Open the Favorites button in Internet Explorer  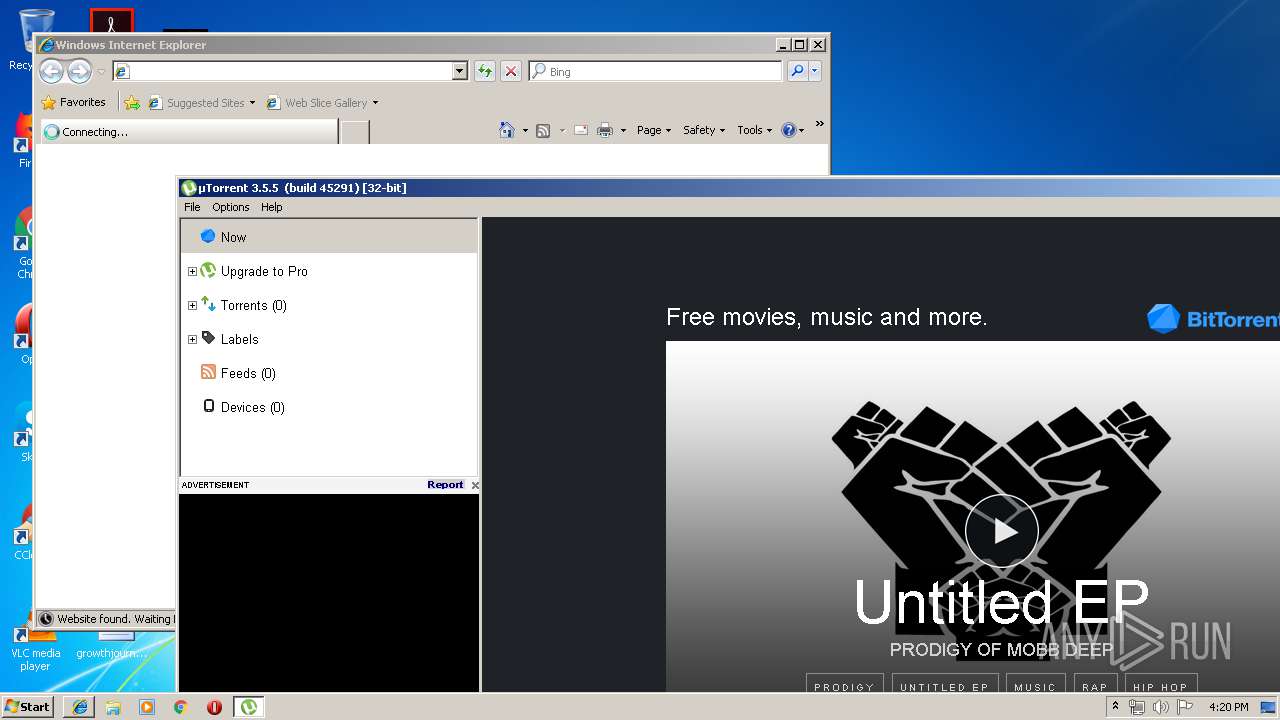click(73, 102)
